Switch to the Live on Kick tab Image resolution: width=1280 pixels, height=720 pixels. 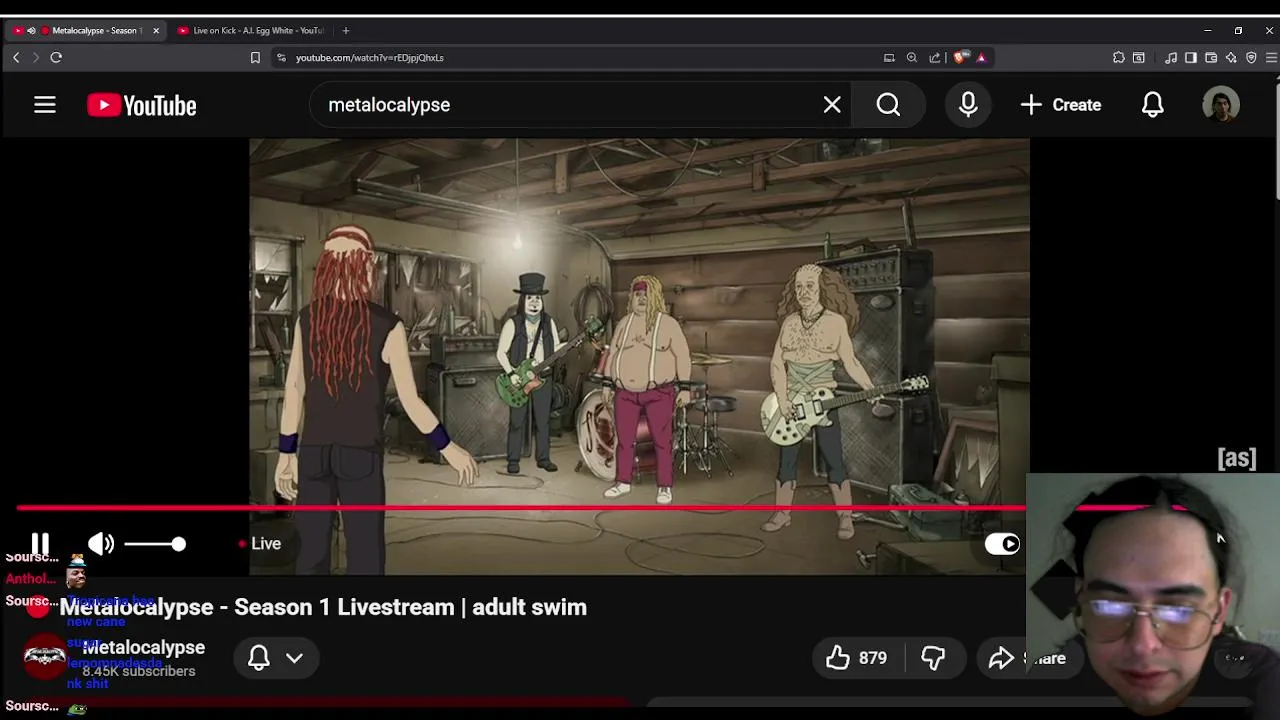click(x=250, y=31)
